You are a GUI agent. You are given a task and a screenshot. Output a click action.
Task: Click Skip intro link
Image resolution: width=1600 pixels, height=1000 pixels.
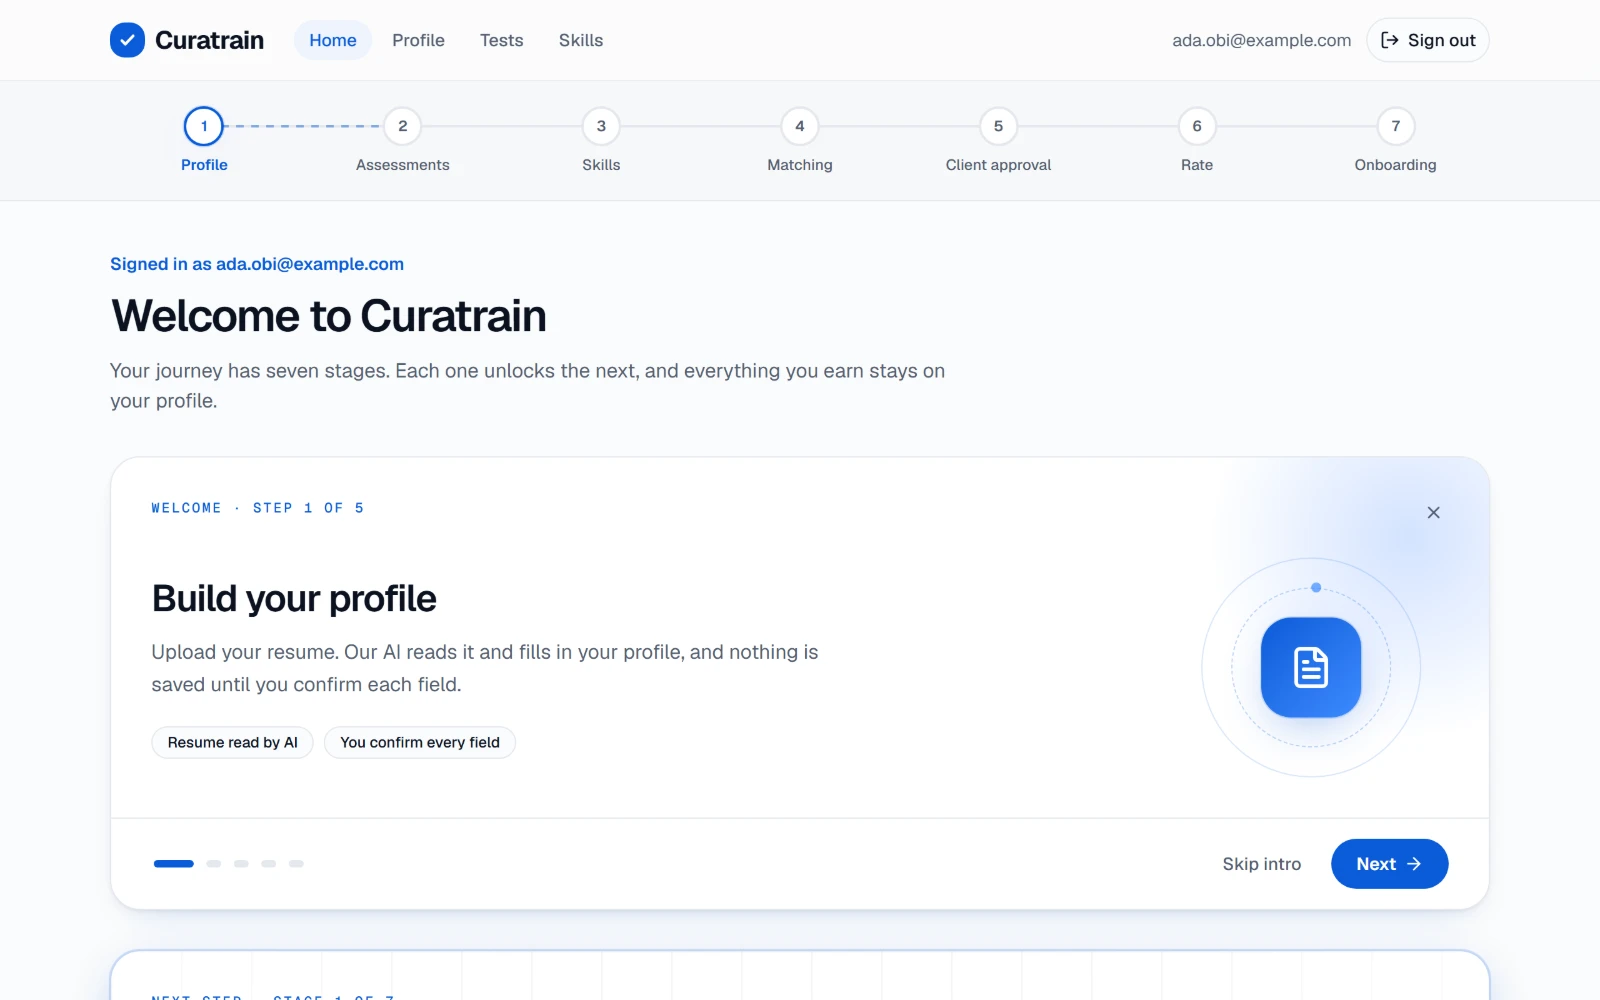tap(1261, 864)
